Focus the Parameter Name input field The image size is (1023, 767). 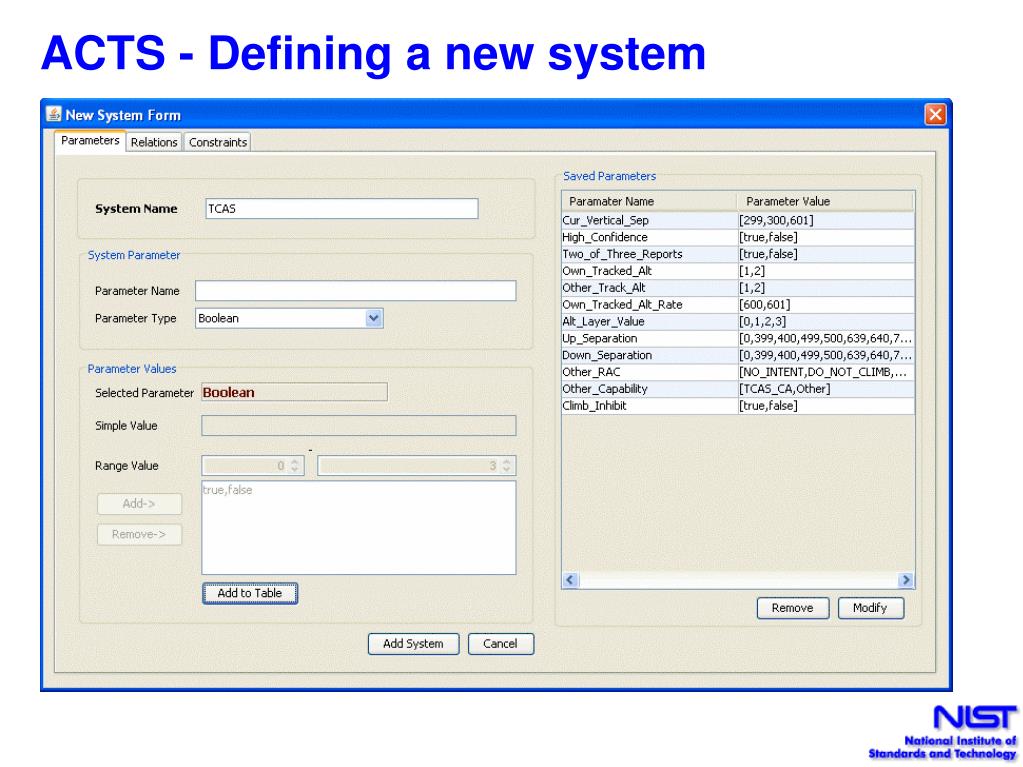click(356, 291)
